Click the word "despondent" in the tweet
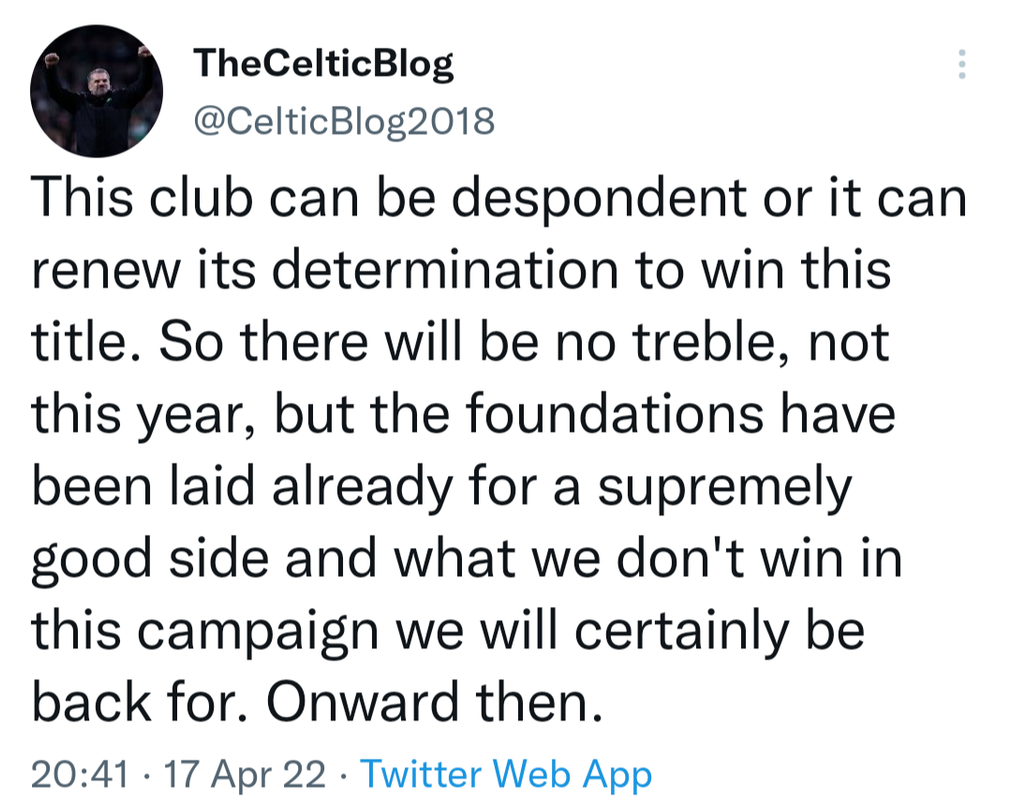This screenshot has width=1012, height=800. (598, 199)
